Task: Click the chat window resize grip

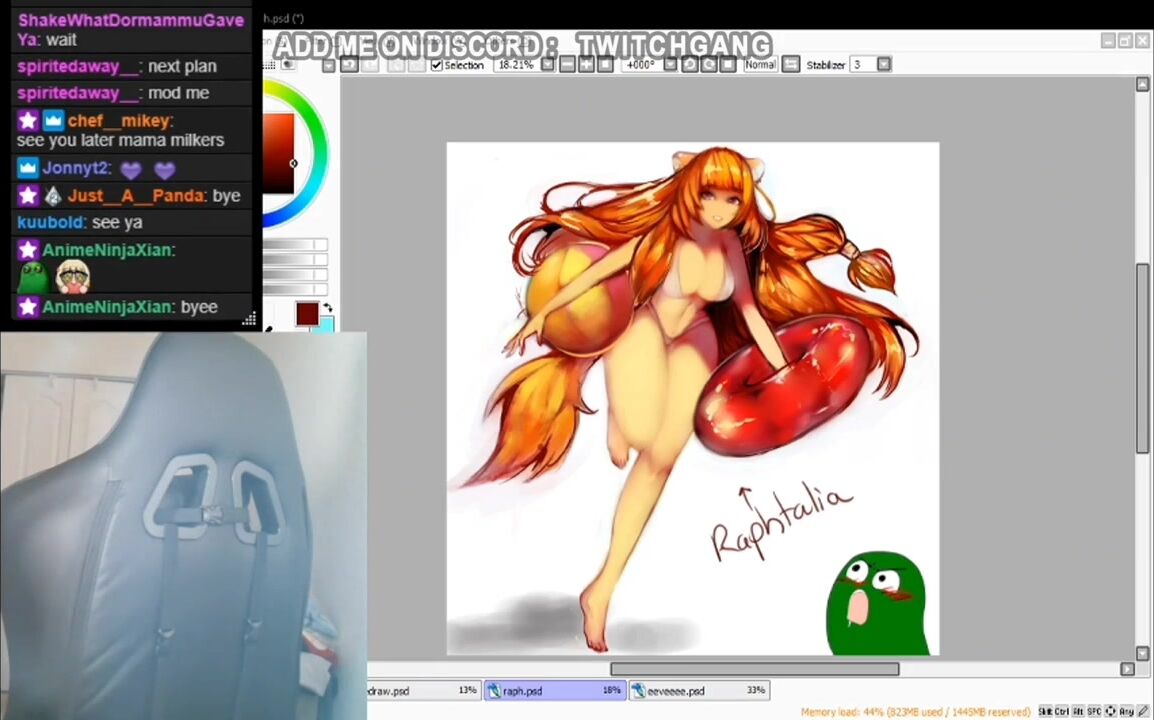Action: [x=249, y=318]
